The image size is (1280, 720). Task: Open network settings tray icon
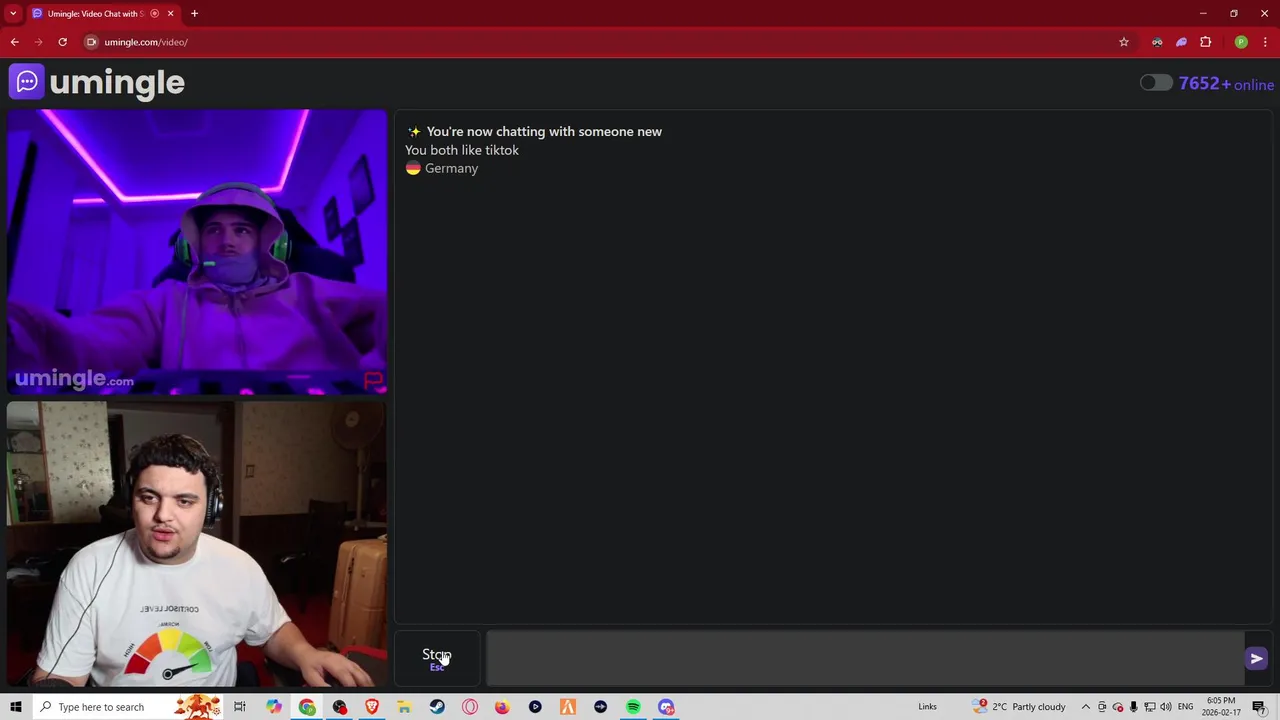pos(1150,707)
